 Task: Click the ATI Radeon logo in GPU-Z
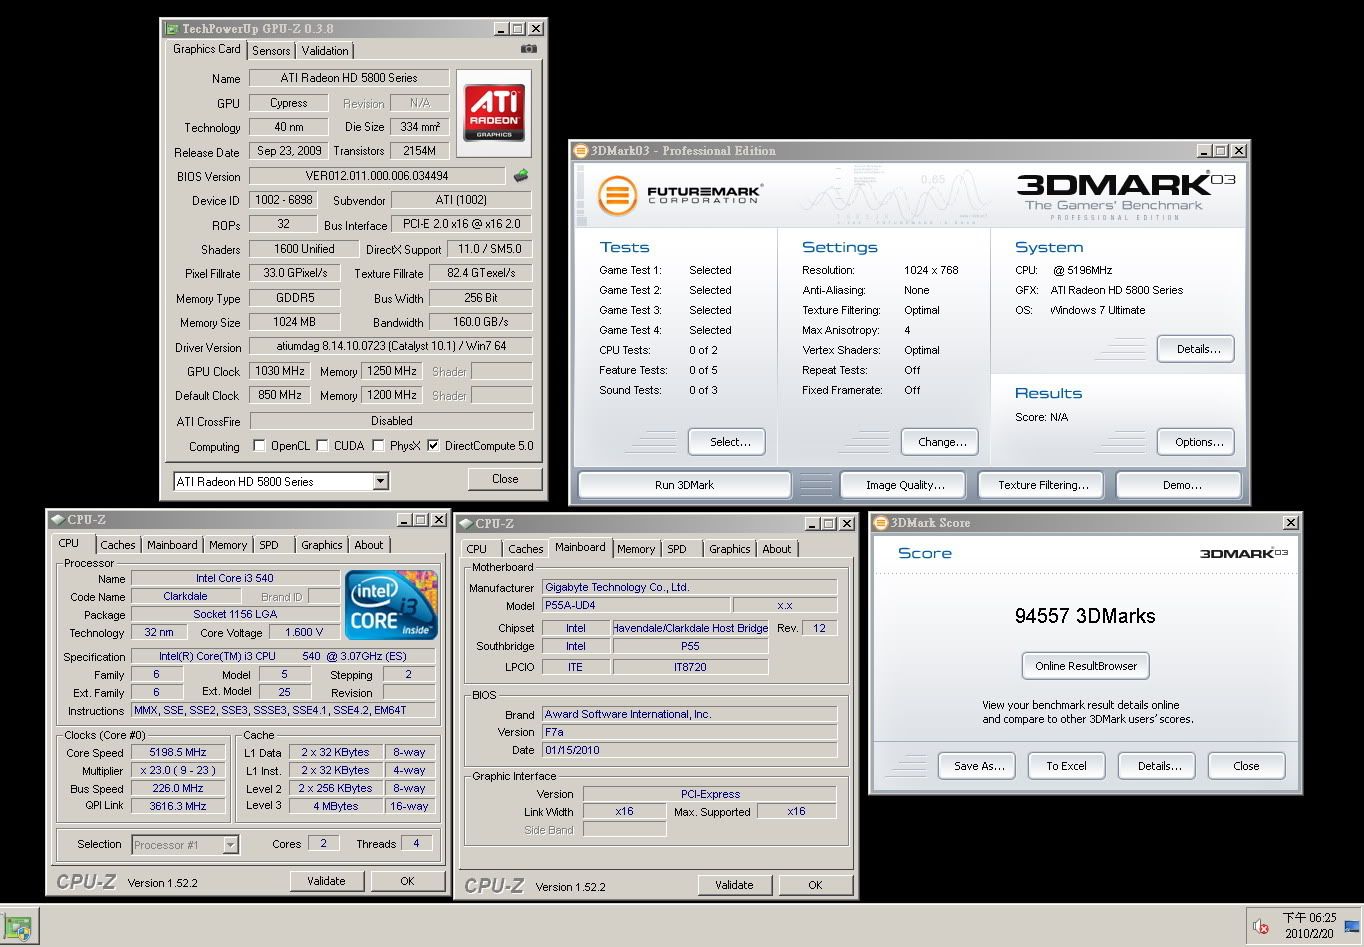pos(494,112)
